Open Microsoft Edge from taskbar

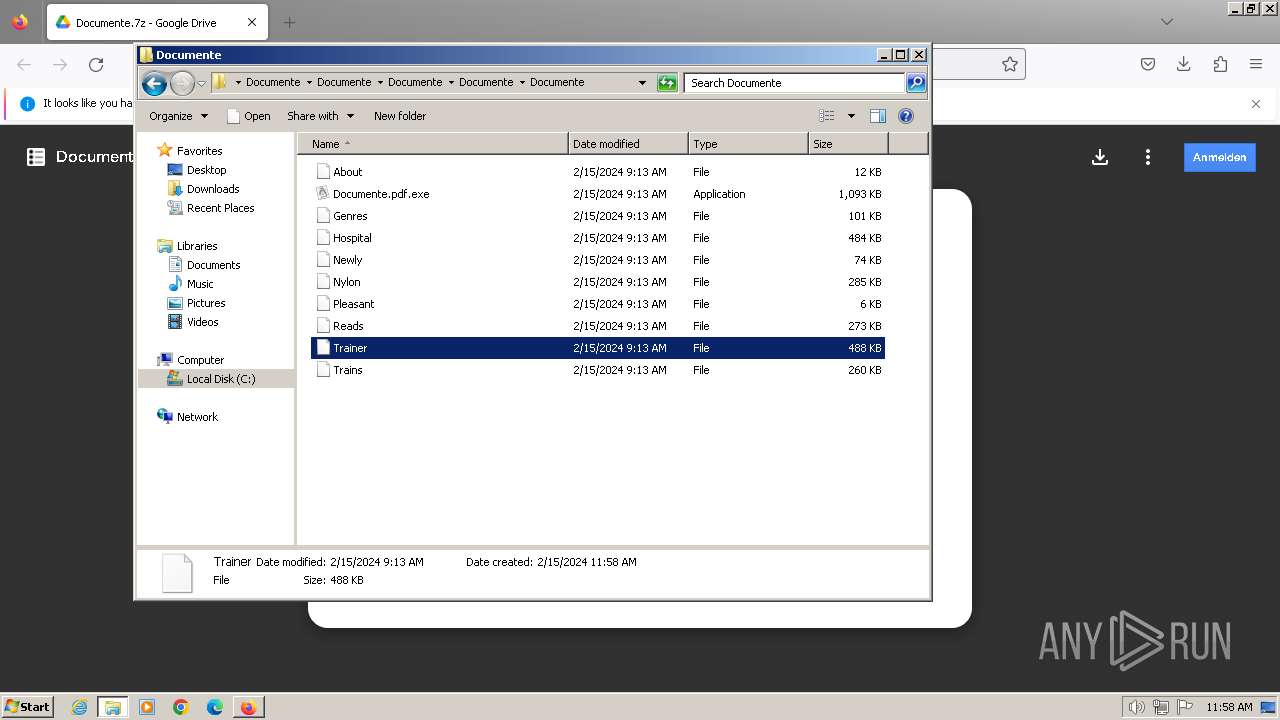[x=215, y=707]
